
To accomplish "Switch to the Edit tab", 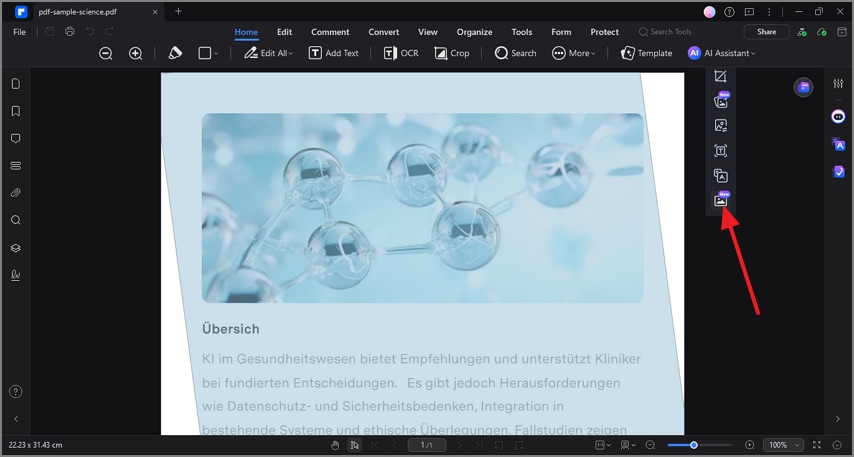I will click(x=284, y=32).
